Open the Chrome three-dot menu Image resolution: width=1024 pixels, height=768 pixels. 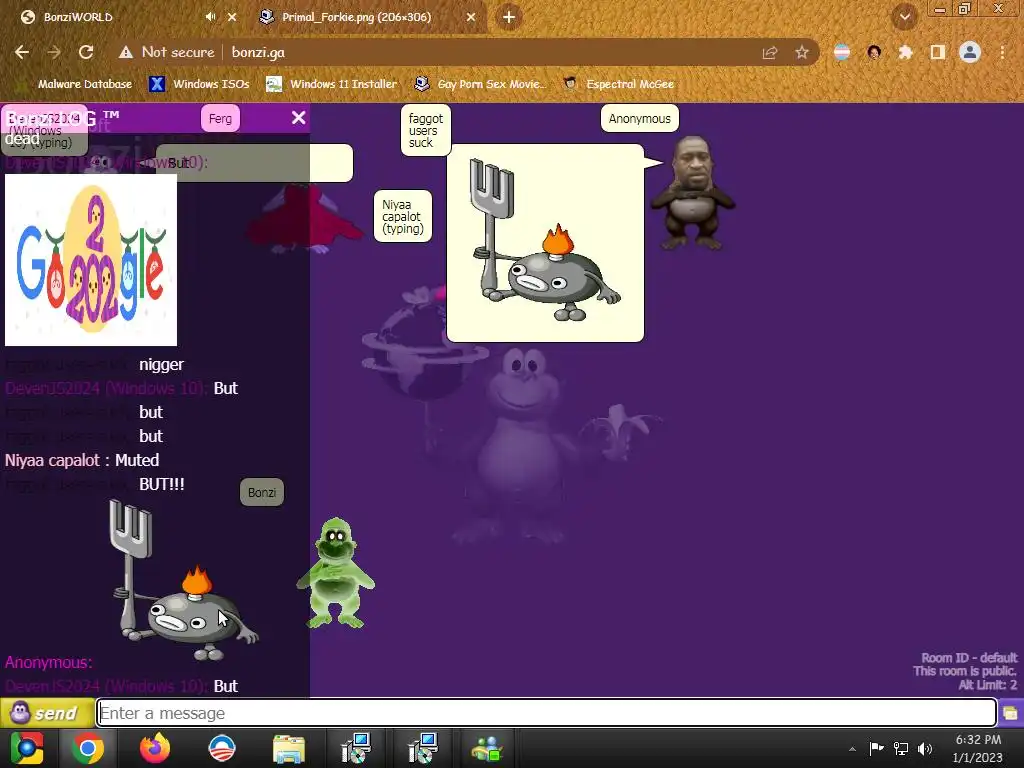pos(1002,52)
